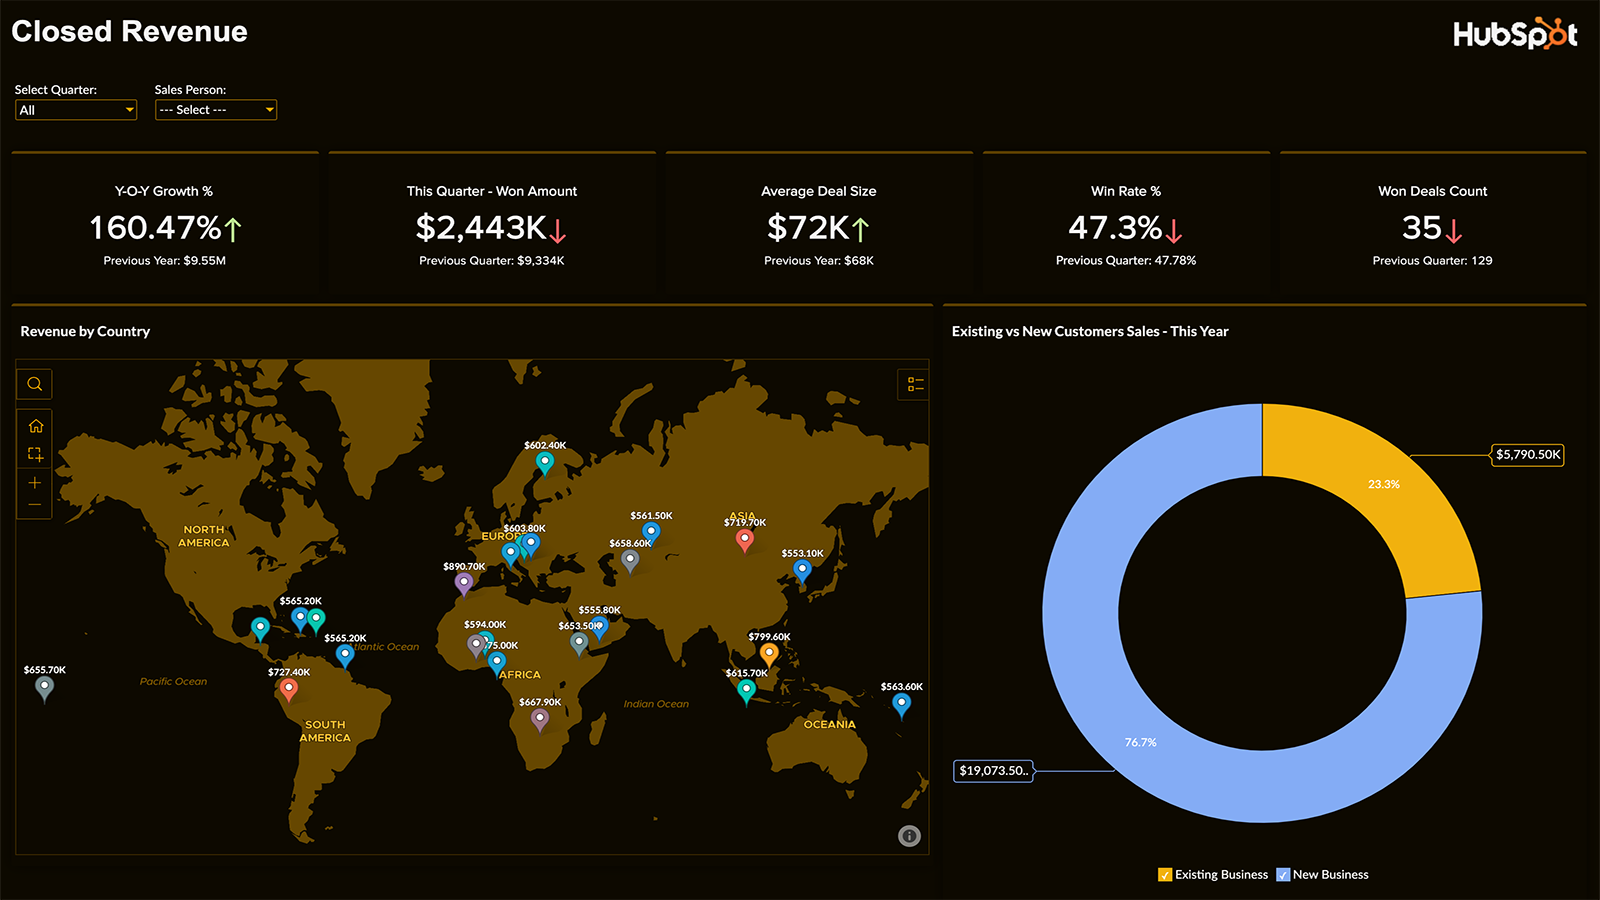Screen dimensions: 1600x900
Task: Click the Existing vs New Customers Sales header
Action: [1090, 331]
